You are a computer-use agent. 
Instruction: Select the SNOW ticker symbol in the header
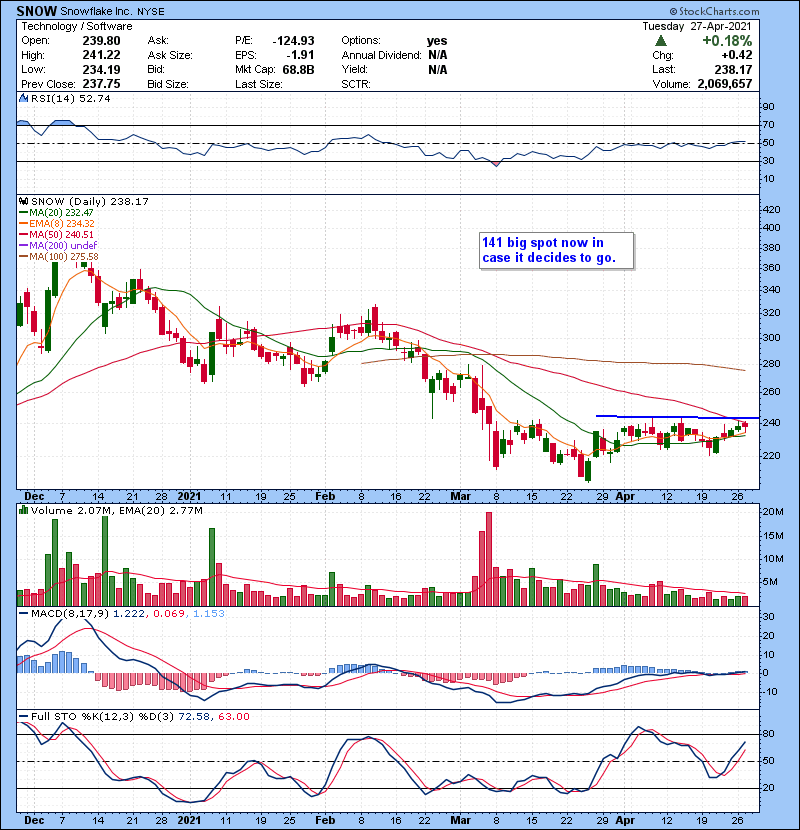(x=37, y=11)
